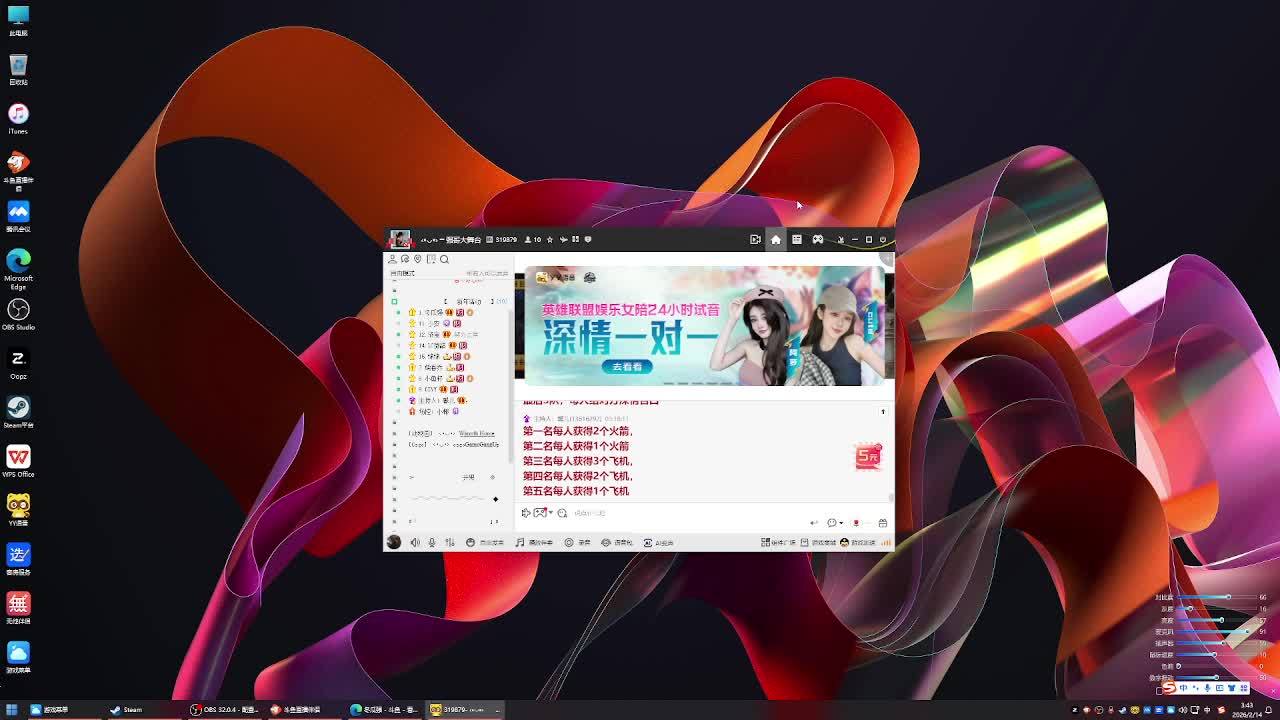Collapse the channel tree with green square

point(394,301)
